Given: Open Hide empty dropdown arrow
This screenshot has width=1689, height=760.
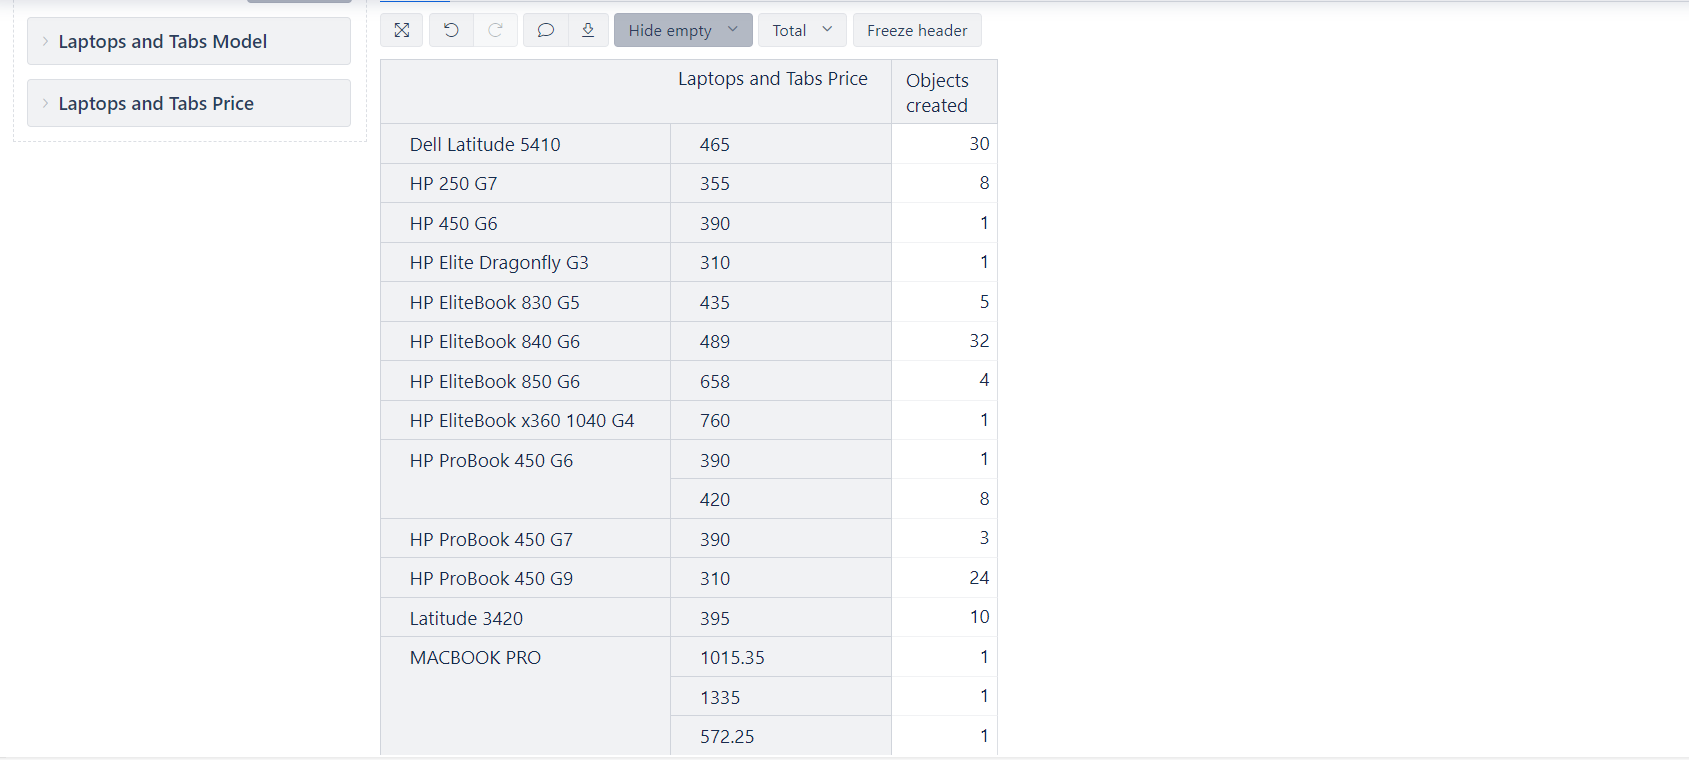Looking at the screenshot, I should pyautogui.click(x=733, y=30).
